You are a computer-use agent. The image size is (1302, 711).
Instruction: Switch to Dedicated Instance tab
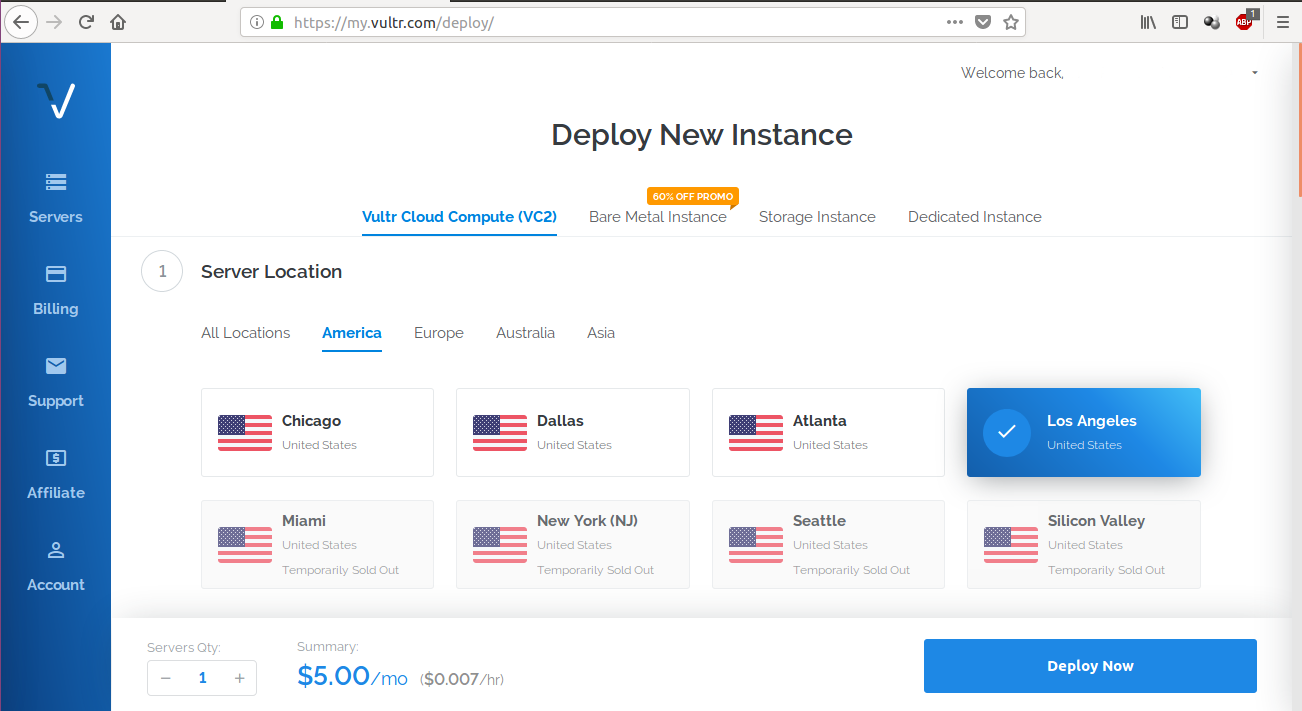[x=975, y=217]
